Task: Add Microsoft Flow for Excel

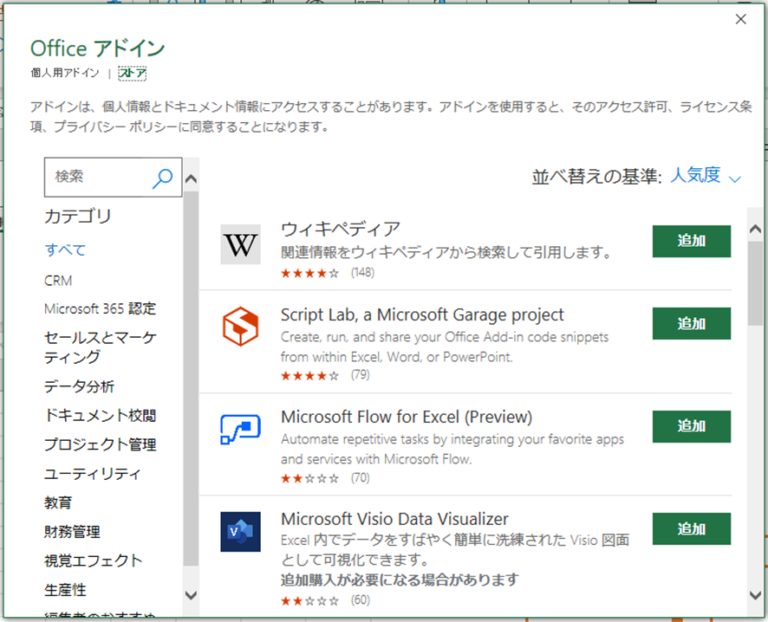Action: coord(691,426)
